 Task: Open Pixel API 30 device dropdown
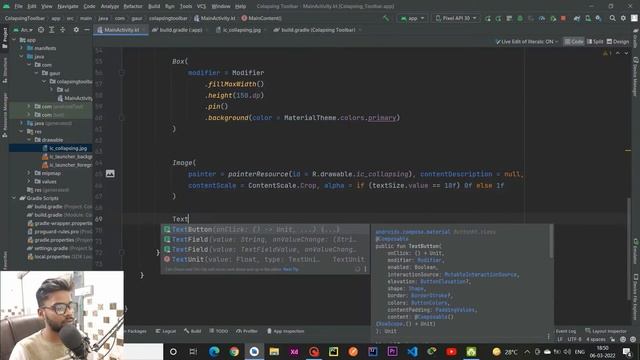[x=456, y=18]
